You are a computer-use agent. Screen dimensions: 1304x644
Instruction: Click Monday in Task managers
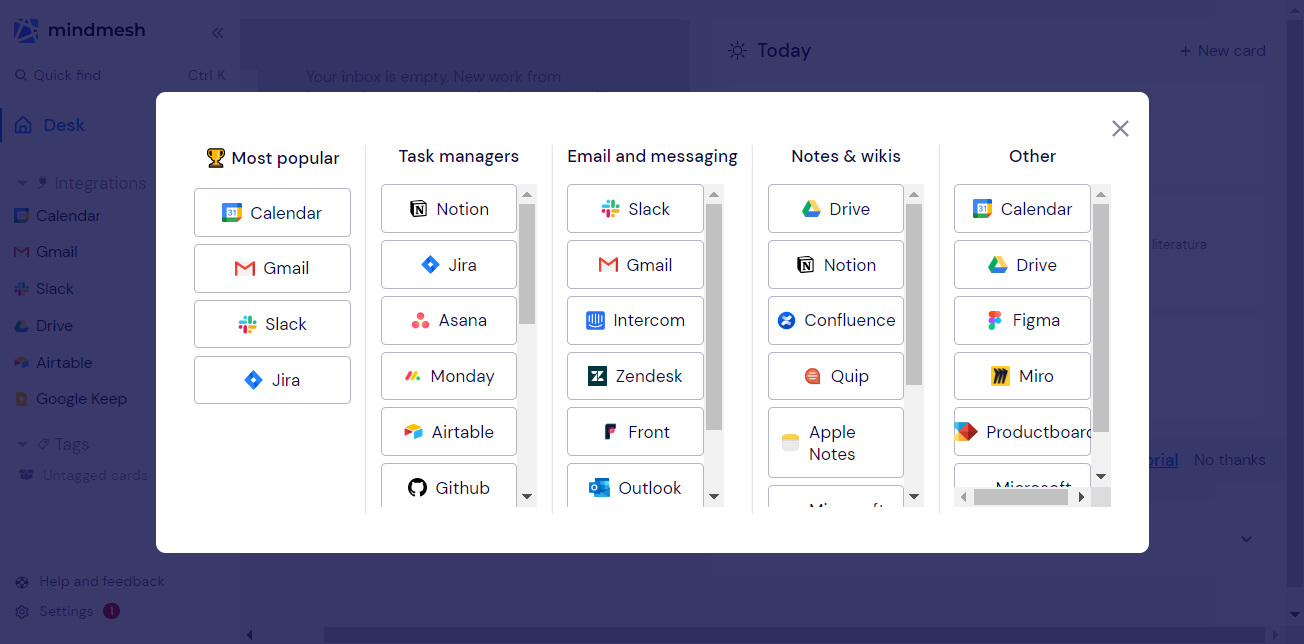click(x=448, y=377)
